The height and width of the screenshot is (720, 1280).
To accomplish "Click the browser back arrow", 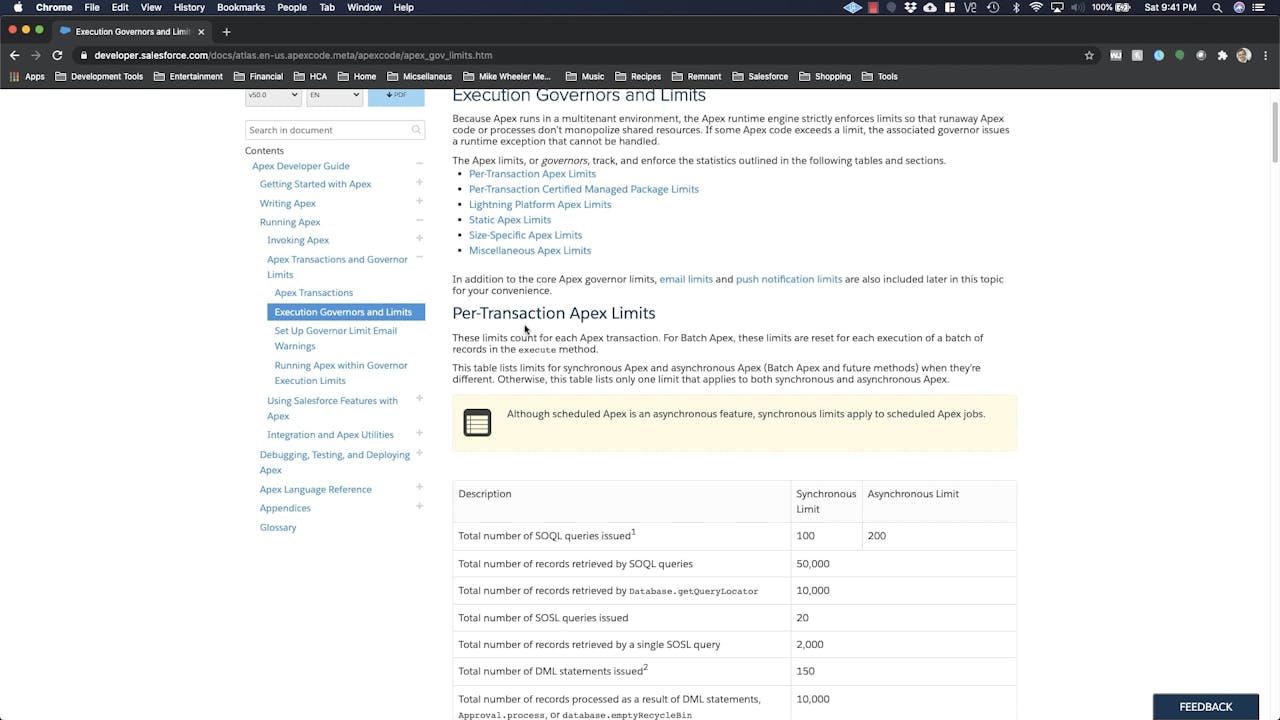I will coord(14,55).
